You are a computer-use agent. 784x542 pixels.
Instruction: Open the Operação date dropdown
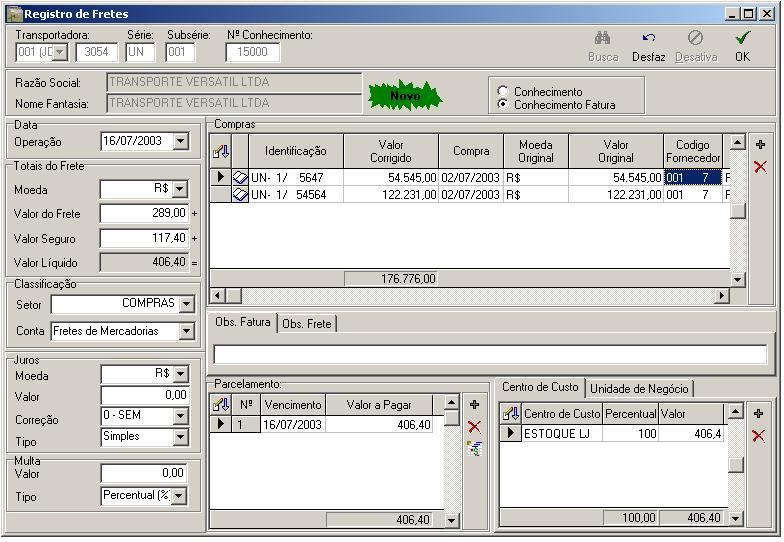pyautogui.click(x=180, y=142)
